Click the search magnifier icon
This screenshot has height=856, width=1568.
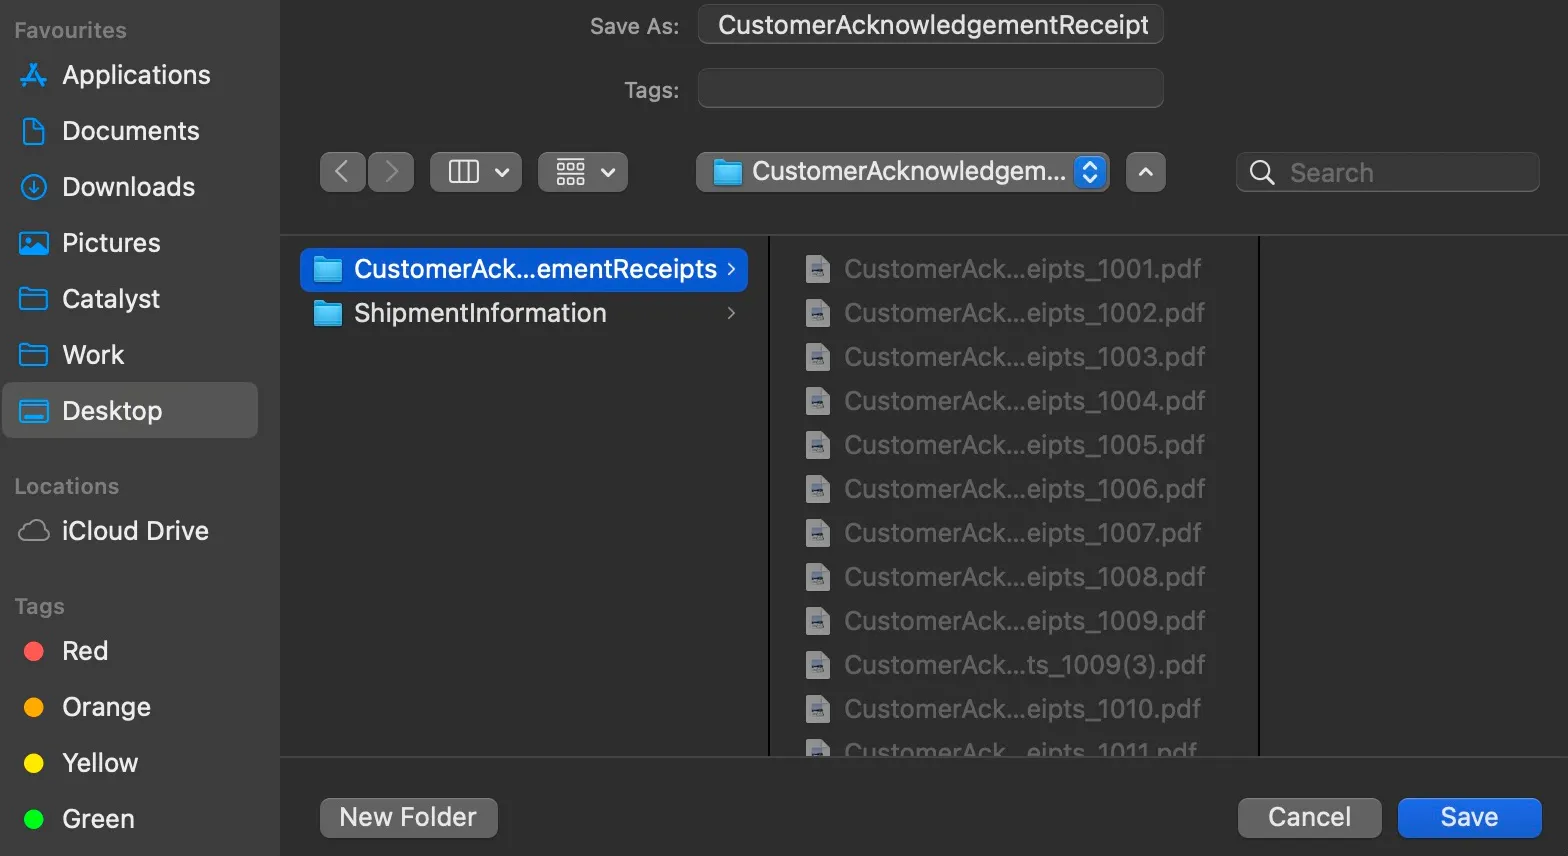1262,173
